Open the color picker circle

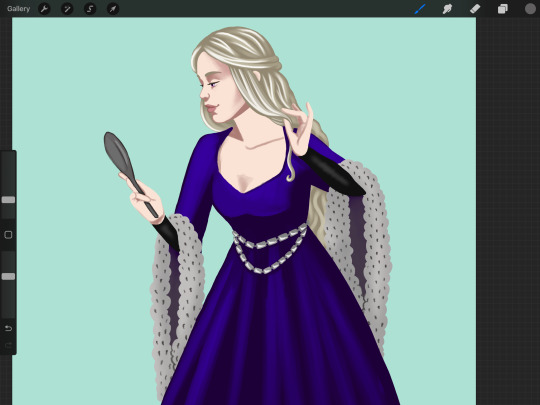(x=530, y=9)
